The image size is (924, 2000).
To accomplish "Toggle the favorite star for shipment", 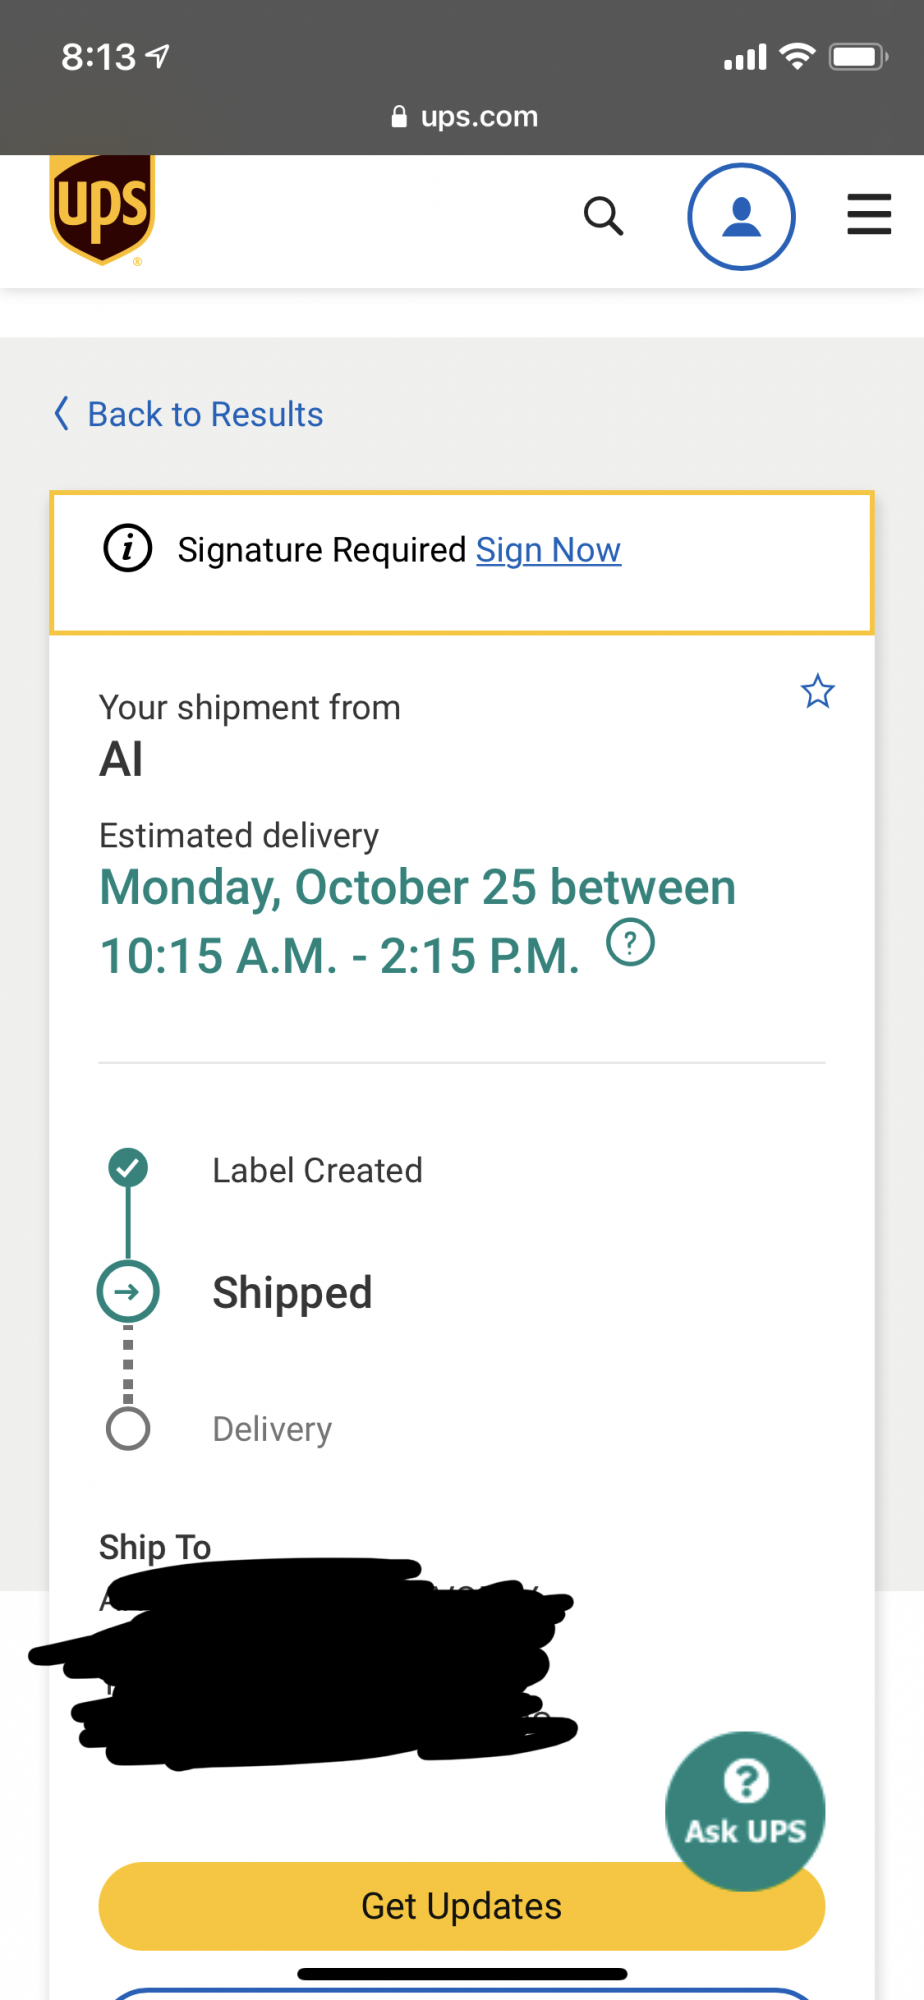I will point(817,691).
